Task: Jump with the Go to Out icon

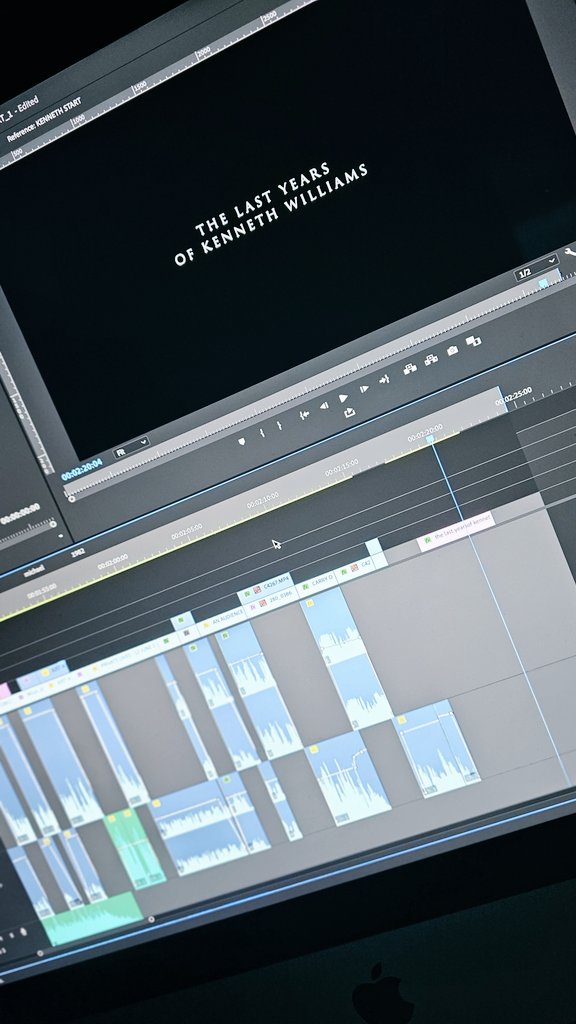Action: (385, 379)
